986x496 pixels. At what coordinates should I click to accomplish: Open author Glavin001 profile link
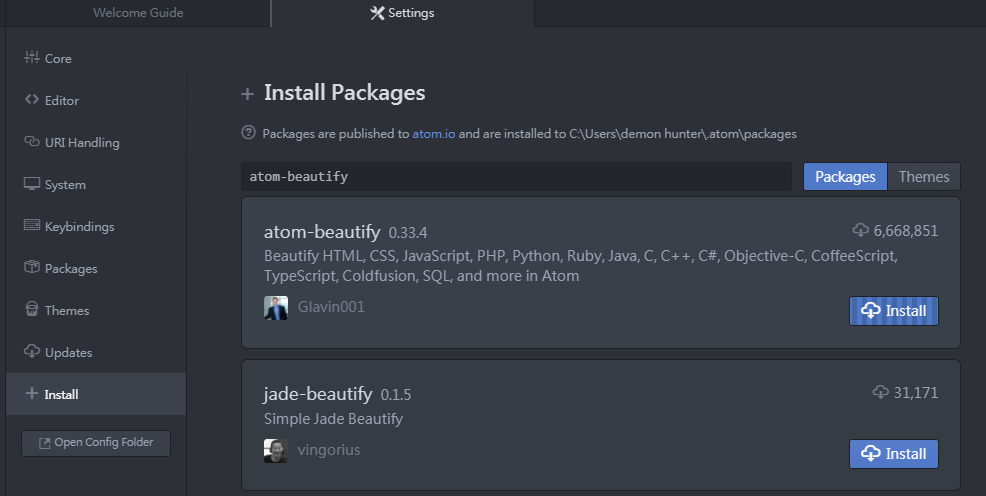331,307
